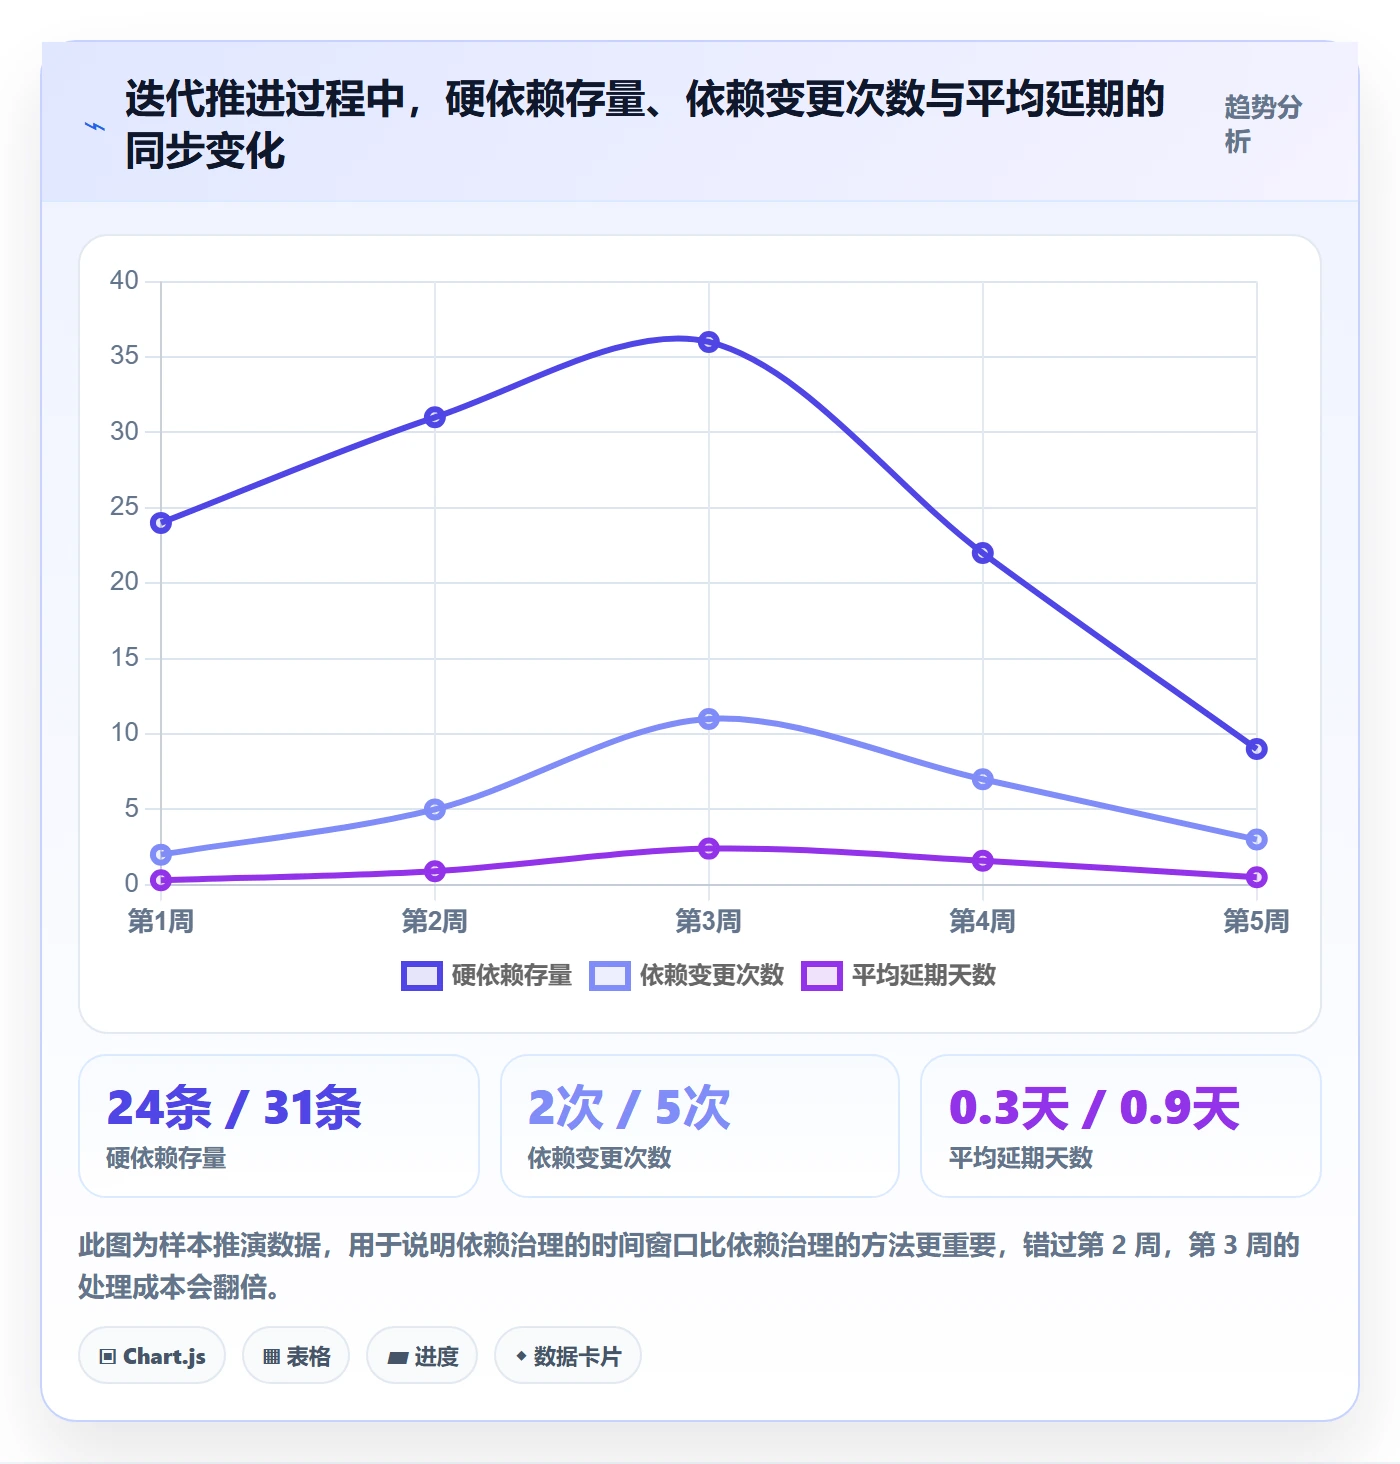This screenshot has width=1400, height=1464.
Task: Click the footnote starting 此图为样本推演数据
Action: [689, 1266]
